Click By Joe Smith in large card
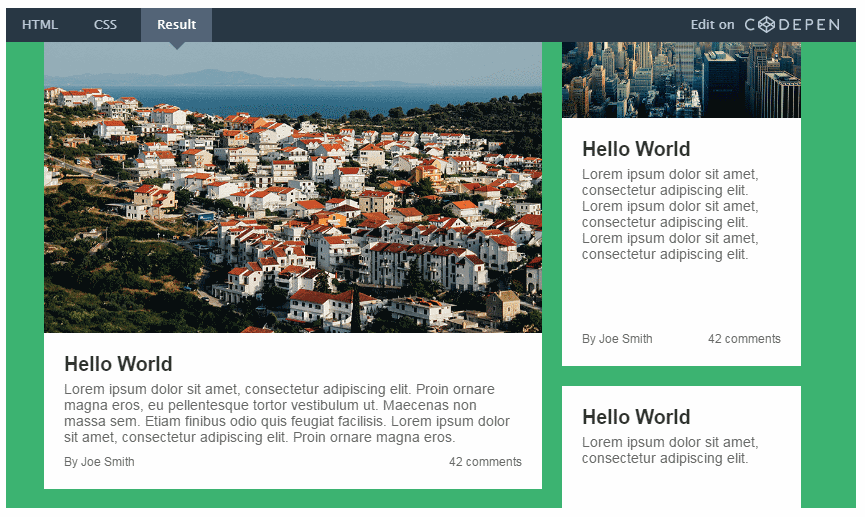 pos(99,462)
